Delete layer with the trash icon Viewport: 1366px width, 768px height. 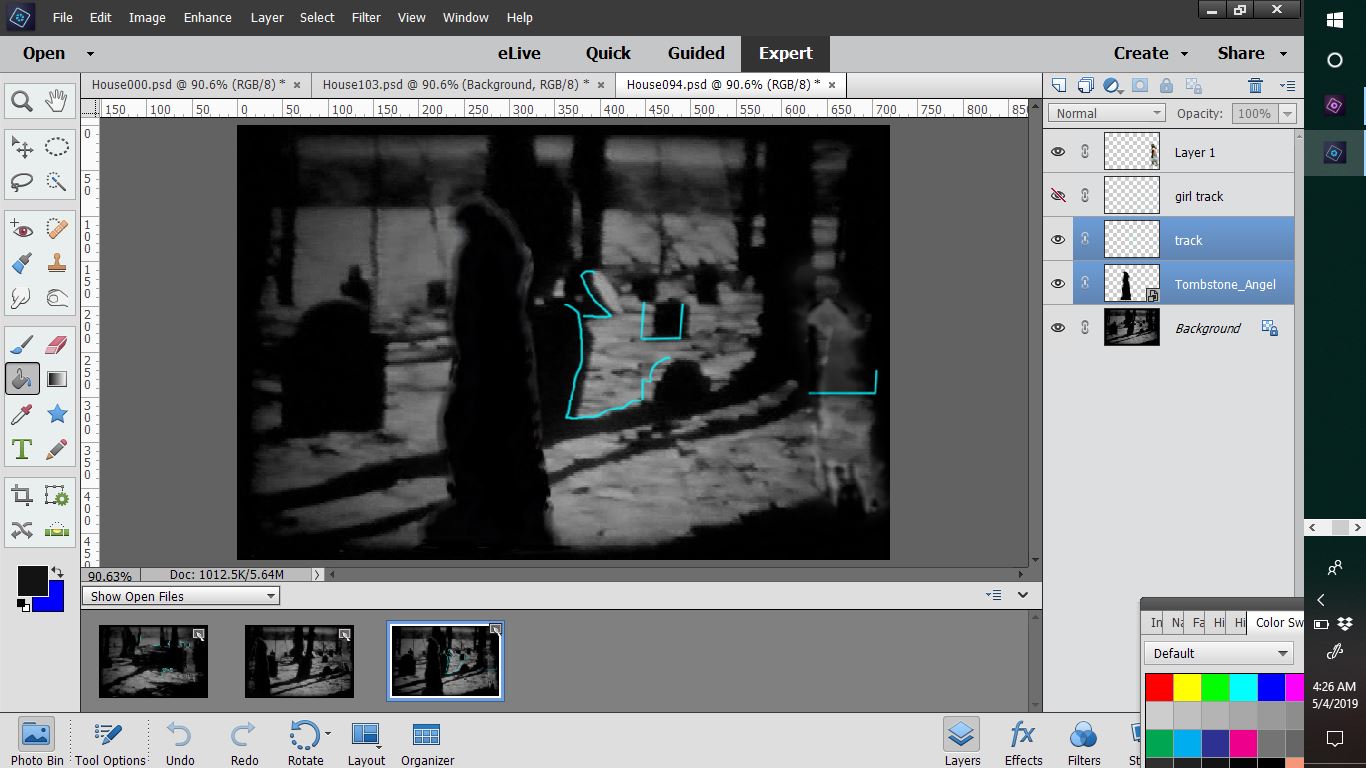[1255, 86]
